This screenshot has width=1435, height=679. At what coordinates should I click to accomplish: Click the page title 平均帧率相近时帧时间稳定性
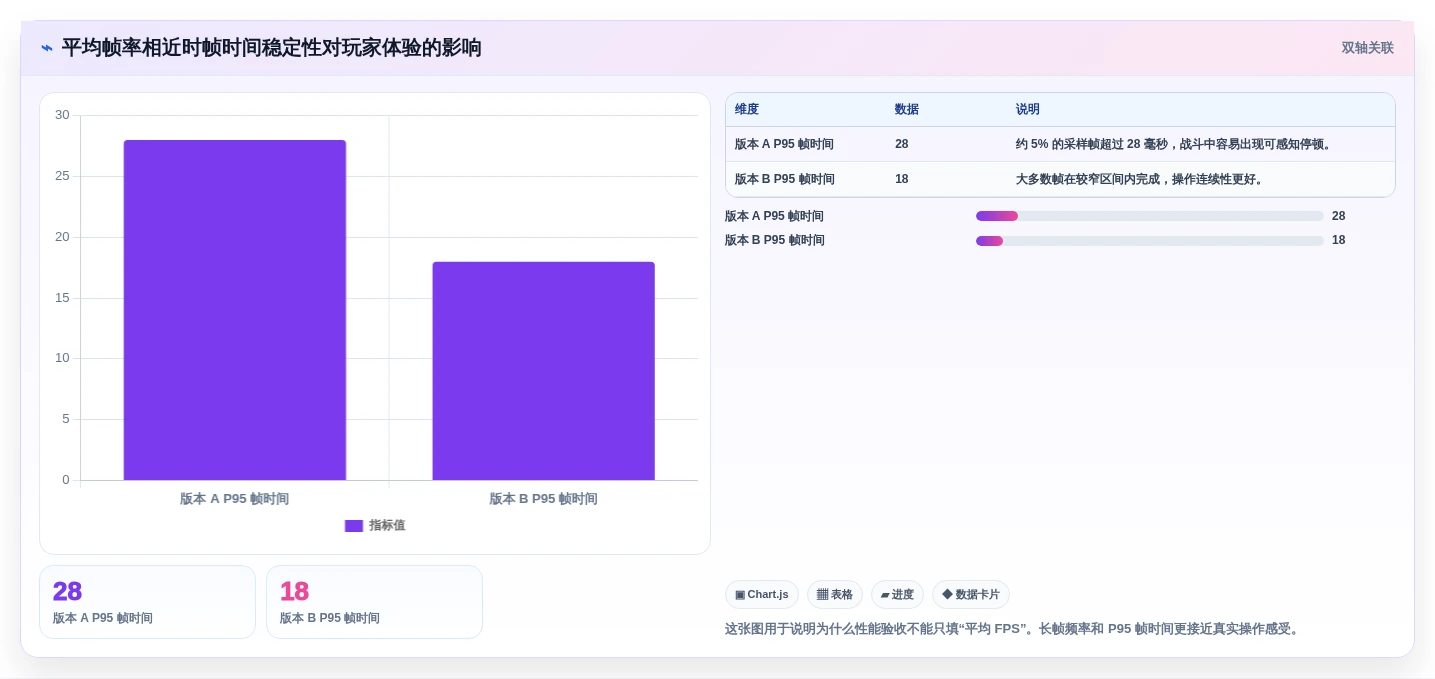click(x=272, y=48)
